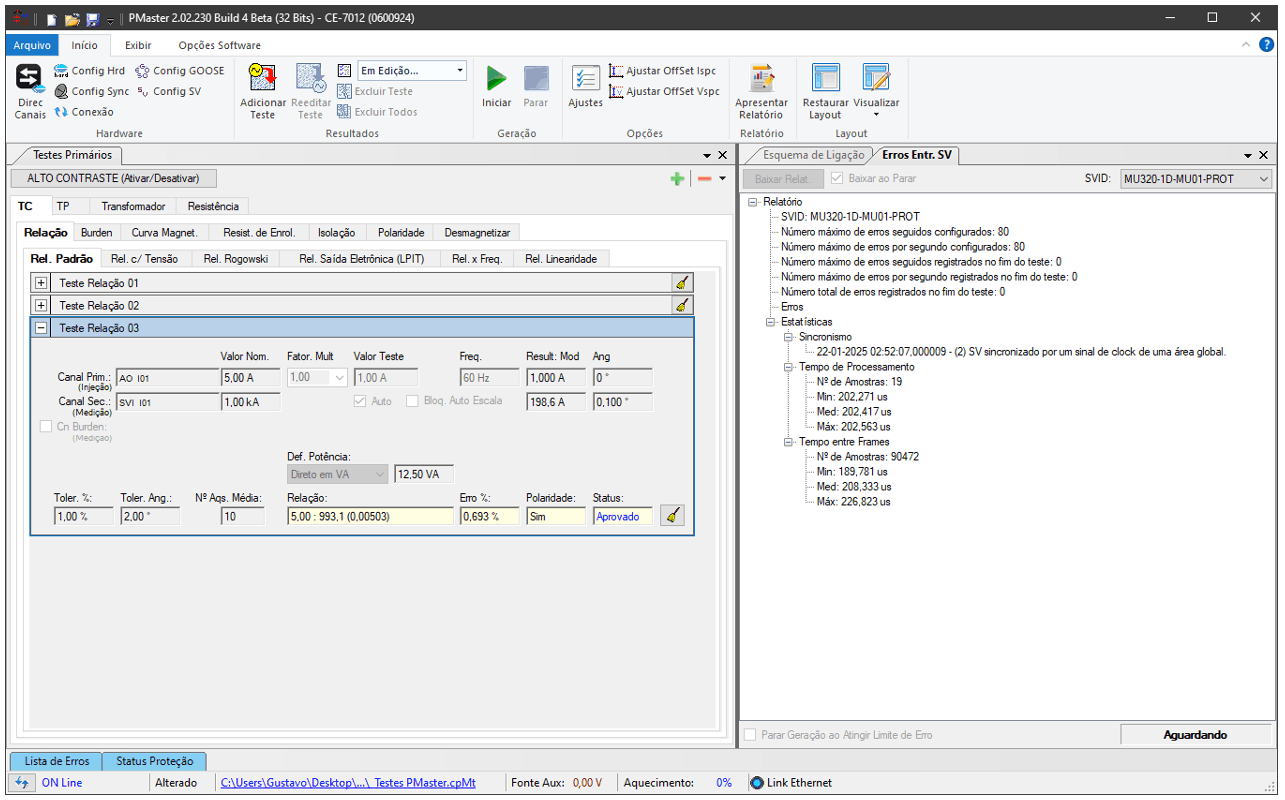Clear Teste Relação 01 with the broom icon
Viewport: 1285px width, 800px height.
click(x=681, y=283)
